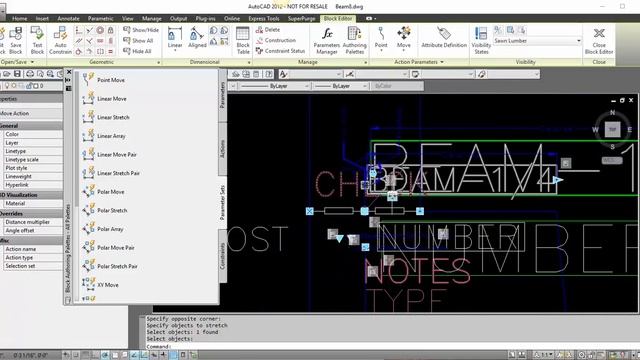Select the Linear dimensional constraint
Image resolution: width=640 pixels, height=360 pixels.
(x=175, y=38)
